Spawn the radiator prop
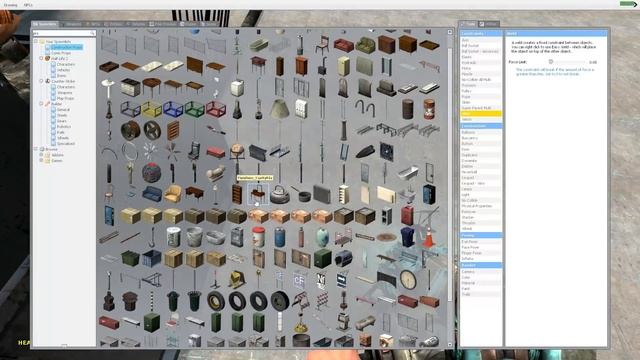 point(322,194)
